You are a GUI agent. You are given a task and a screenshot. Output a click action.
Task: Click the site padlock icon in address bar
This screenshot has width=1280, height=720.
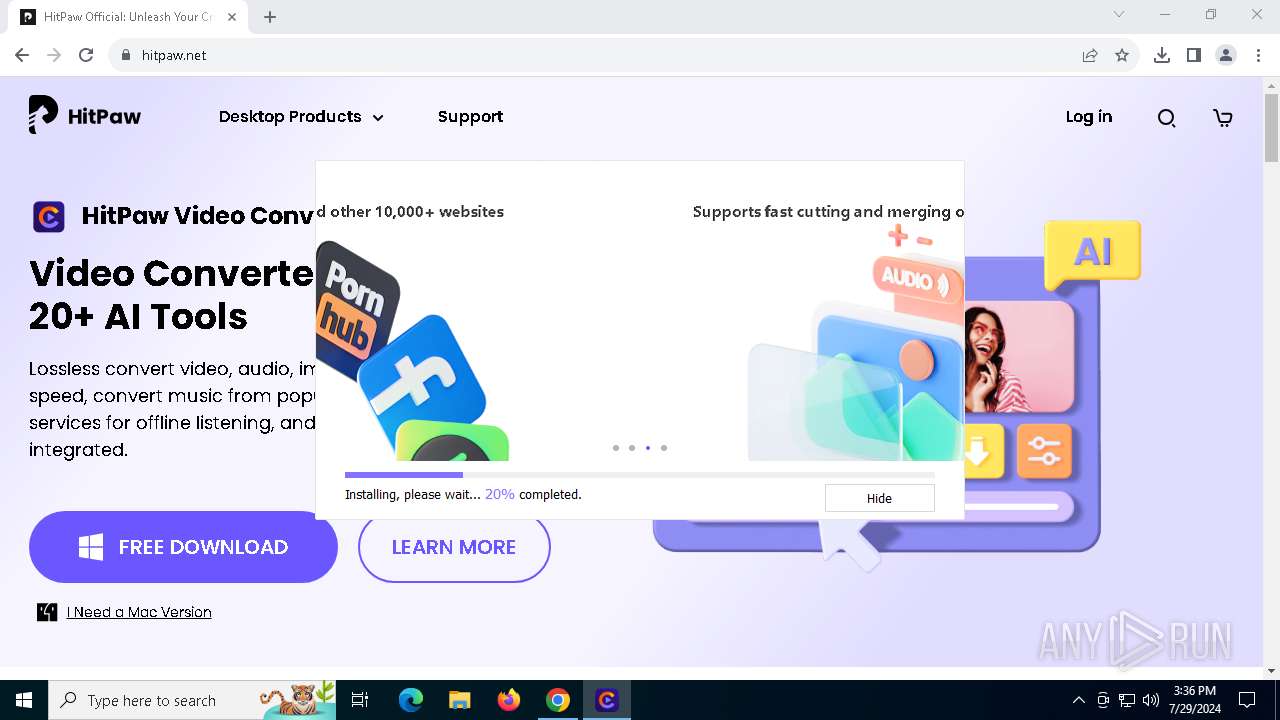(126, 55)
